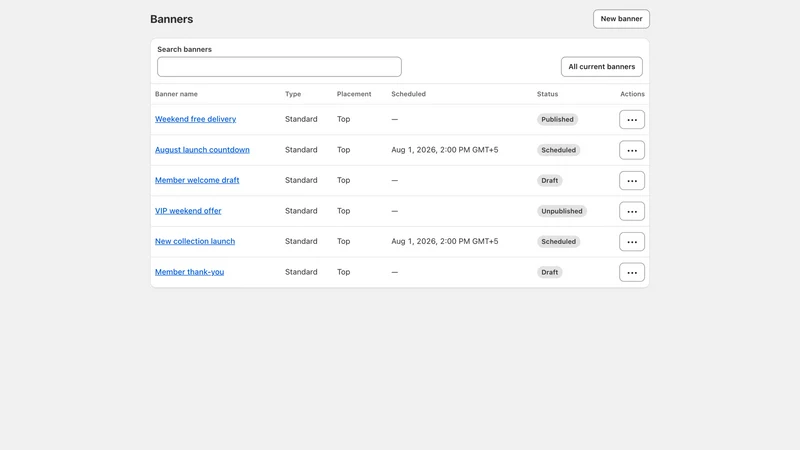This screenshot has width=800, height=450.
Task: Click Standard type in Weekend free delivery row
Action: [x=301, y=119]
